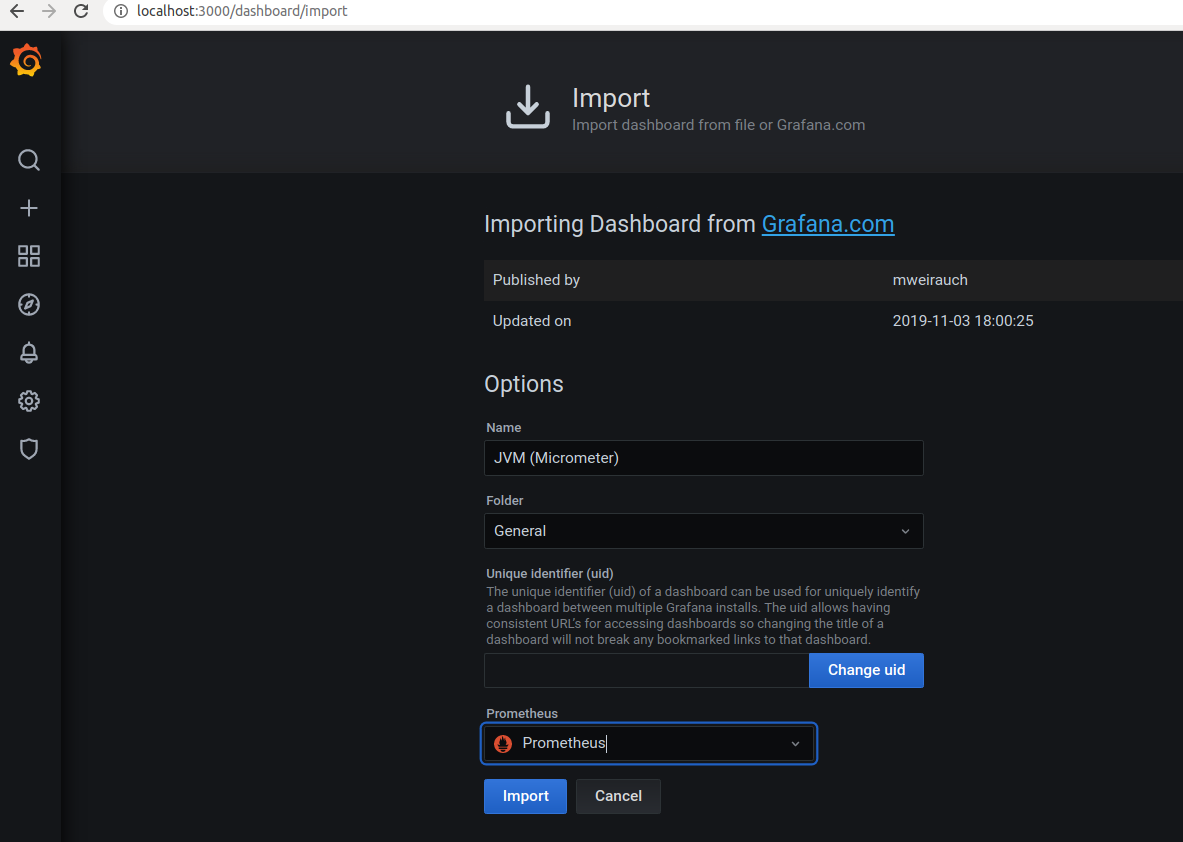1183x842 pixels.
Task: Expand the Folder General dropdown
Action: (703, 531)
